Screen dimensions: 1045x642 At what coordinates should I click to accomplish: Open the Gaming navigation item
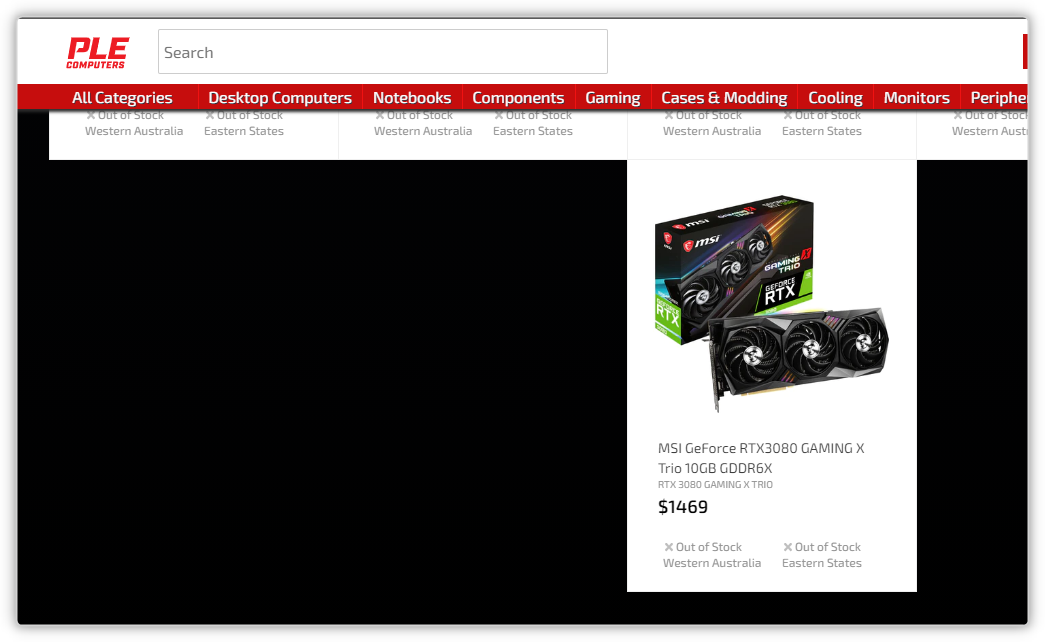[612, 97]
